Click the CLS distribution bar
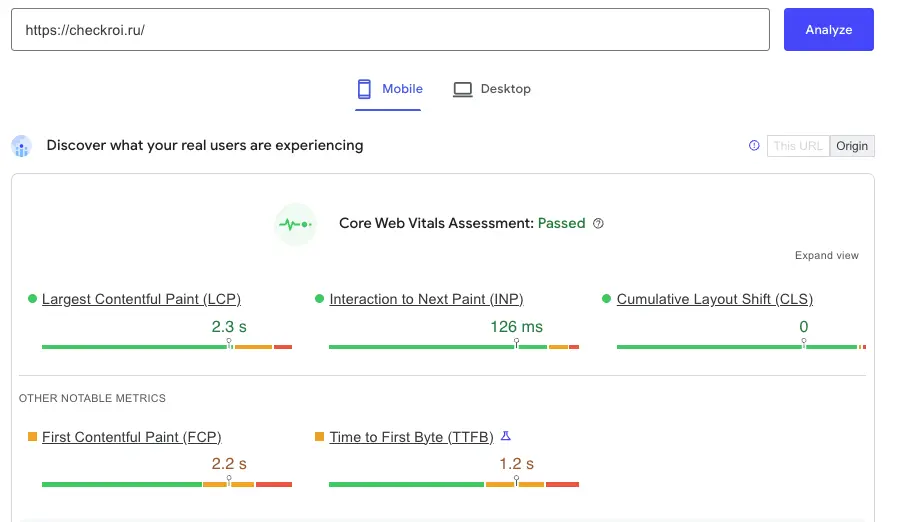 click(741, 346)
